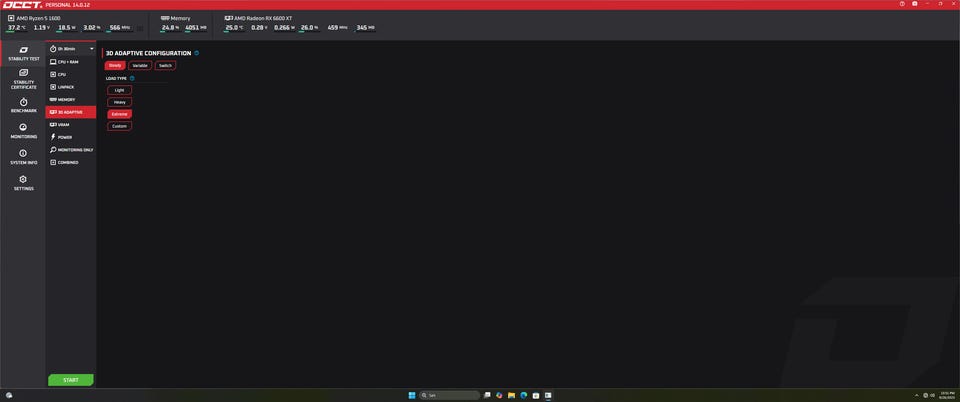
Task: Click the CPU power 18.5 W reading
Action: point(66,28)
